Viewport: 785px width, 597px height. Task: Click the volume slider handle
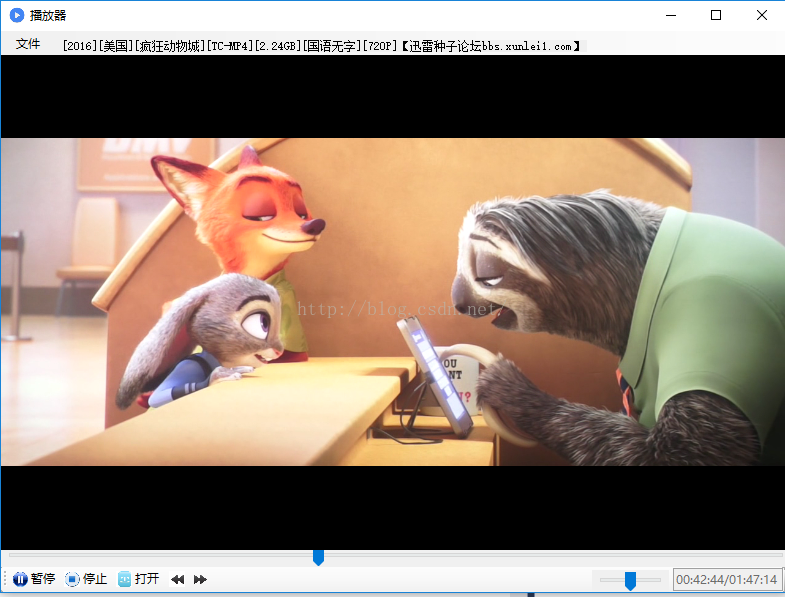[x=630, y=581]
